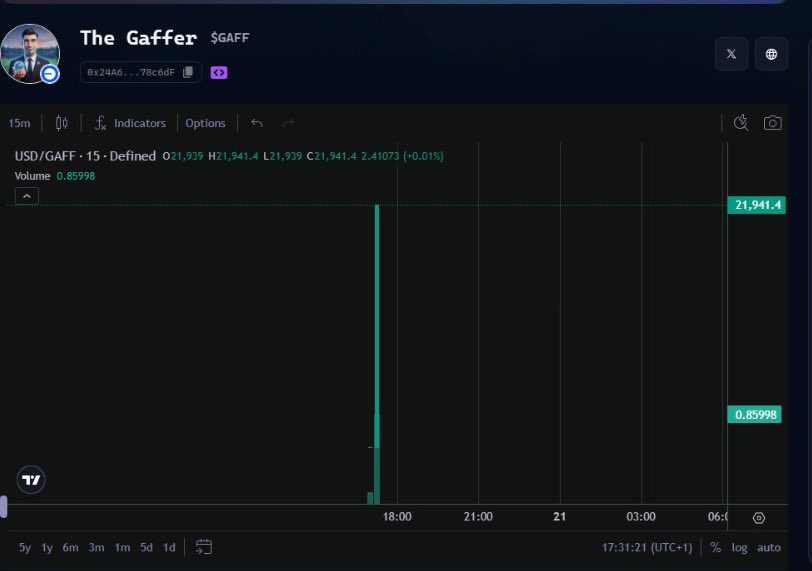The width and height of the screenshot is (812, 571).
Task: Click the 03:00 time axis label
Action: 641,517
